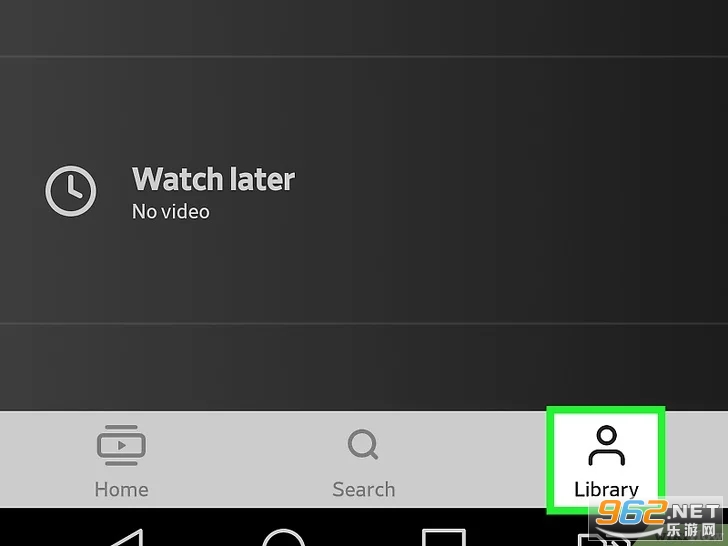Tap the clock icon beside Watch later
The width and height of the screenshot is (728, 546).
click(71, 191)
